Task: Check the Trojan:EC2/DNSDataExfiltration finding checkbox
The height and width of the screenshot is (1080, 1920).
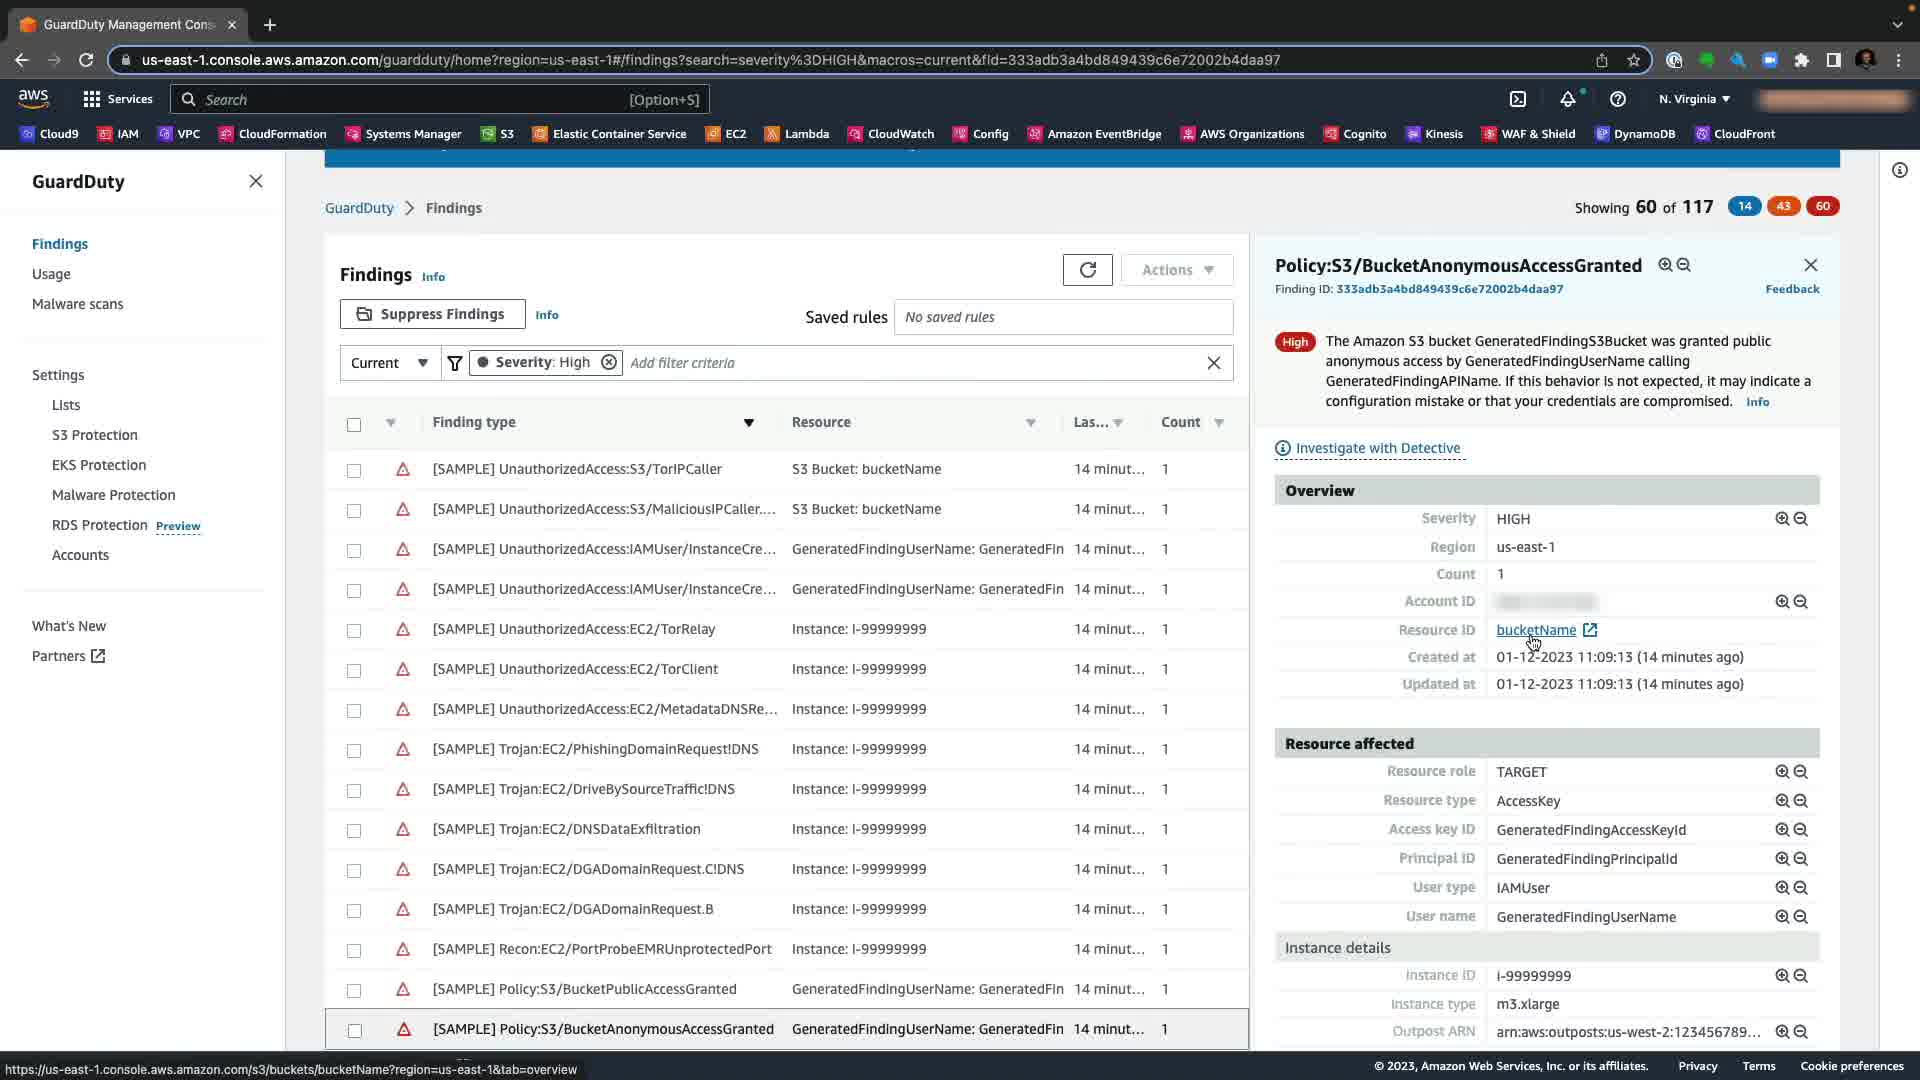Action: pyautogui.click(x=354, y=830)
